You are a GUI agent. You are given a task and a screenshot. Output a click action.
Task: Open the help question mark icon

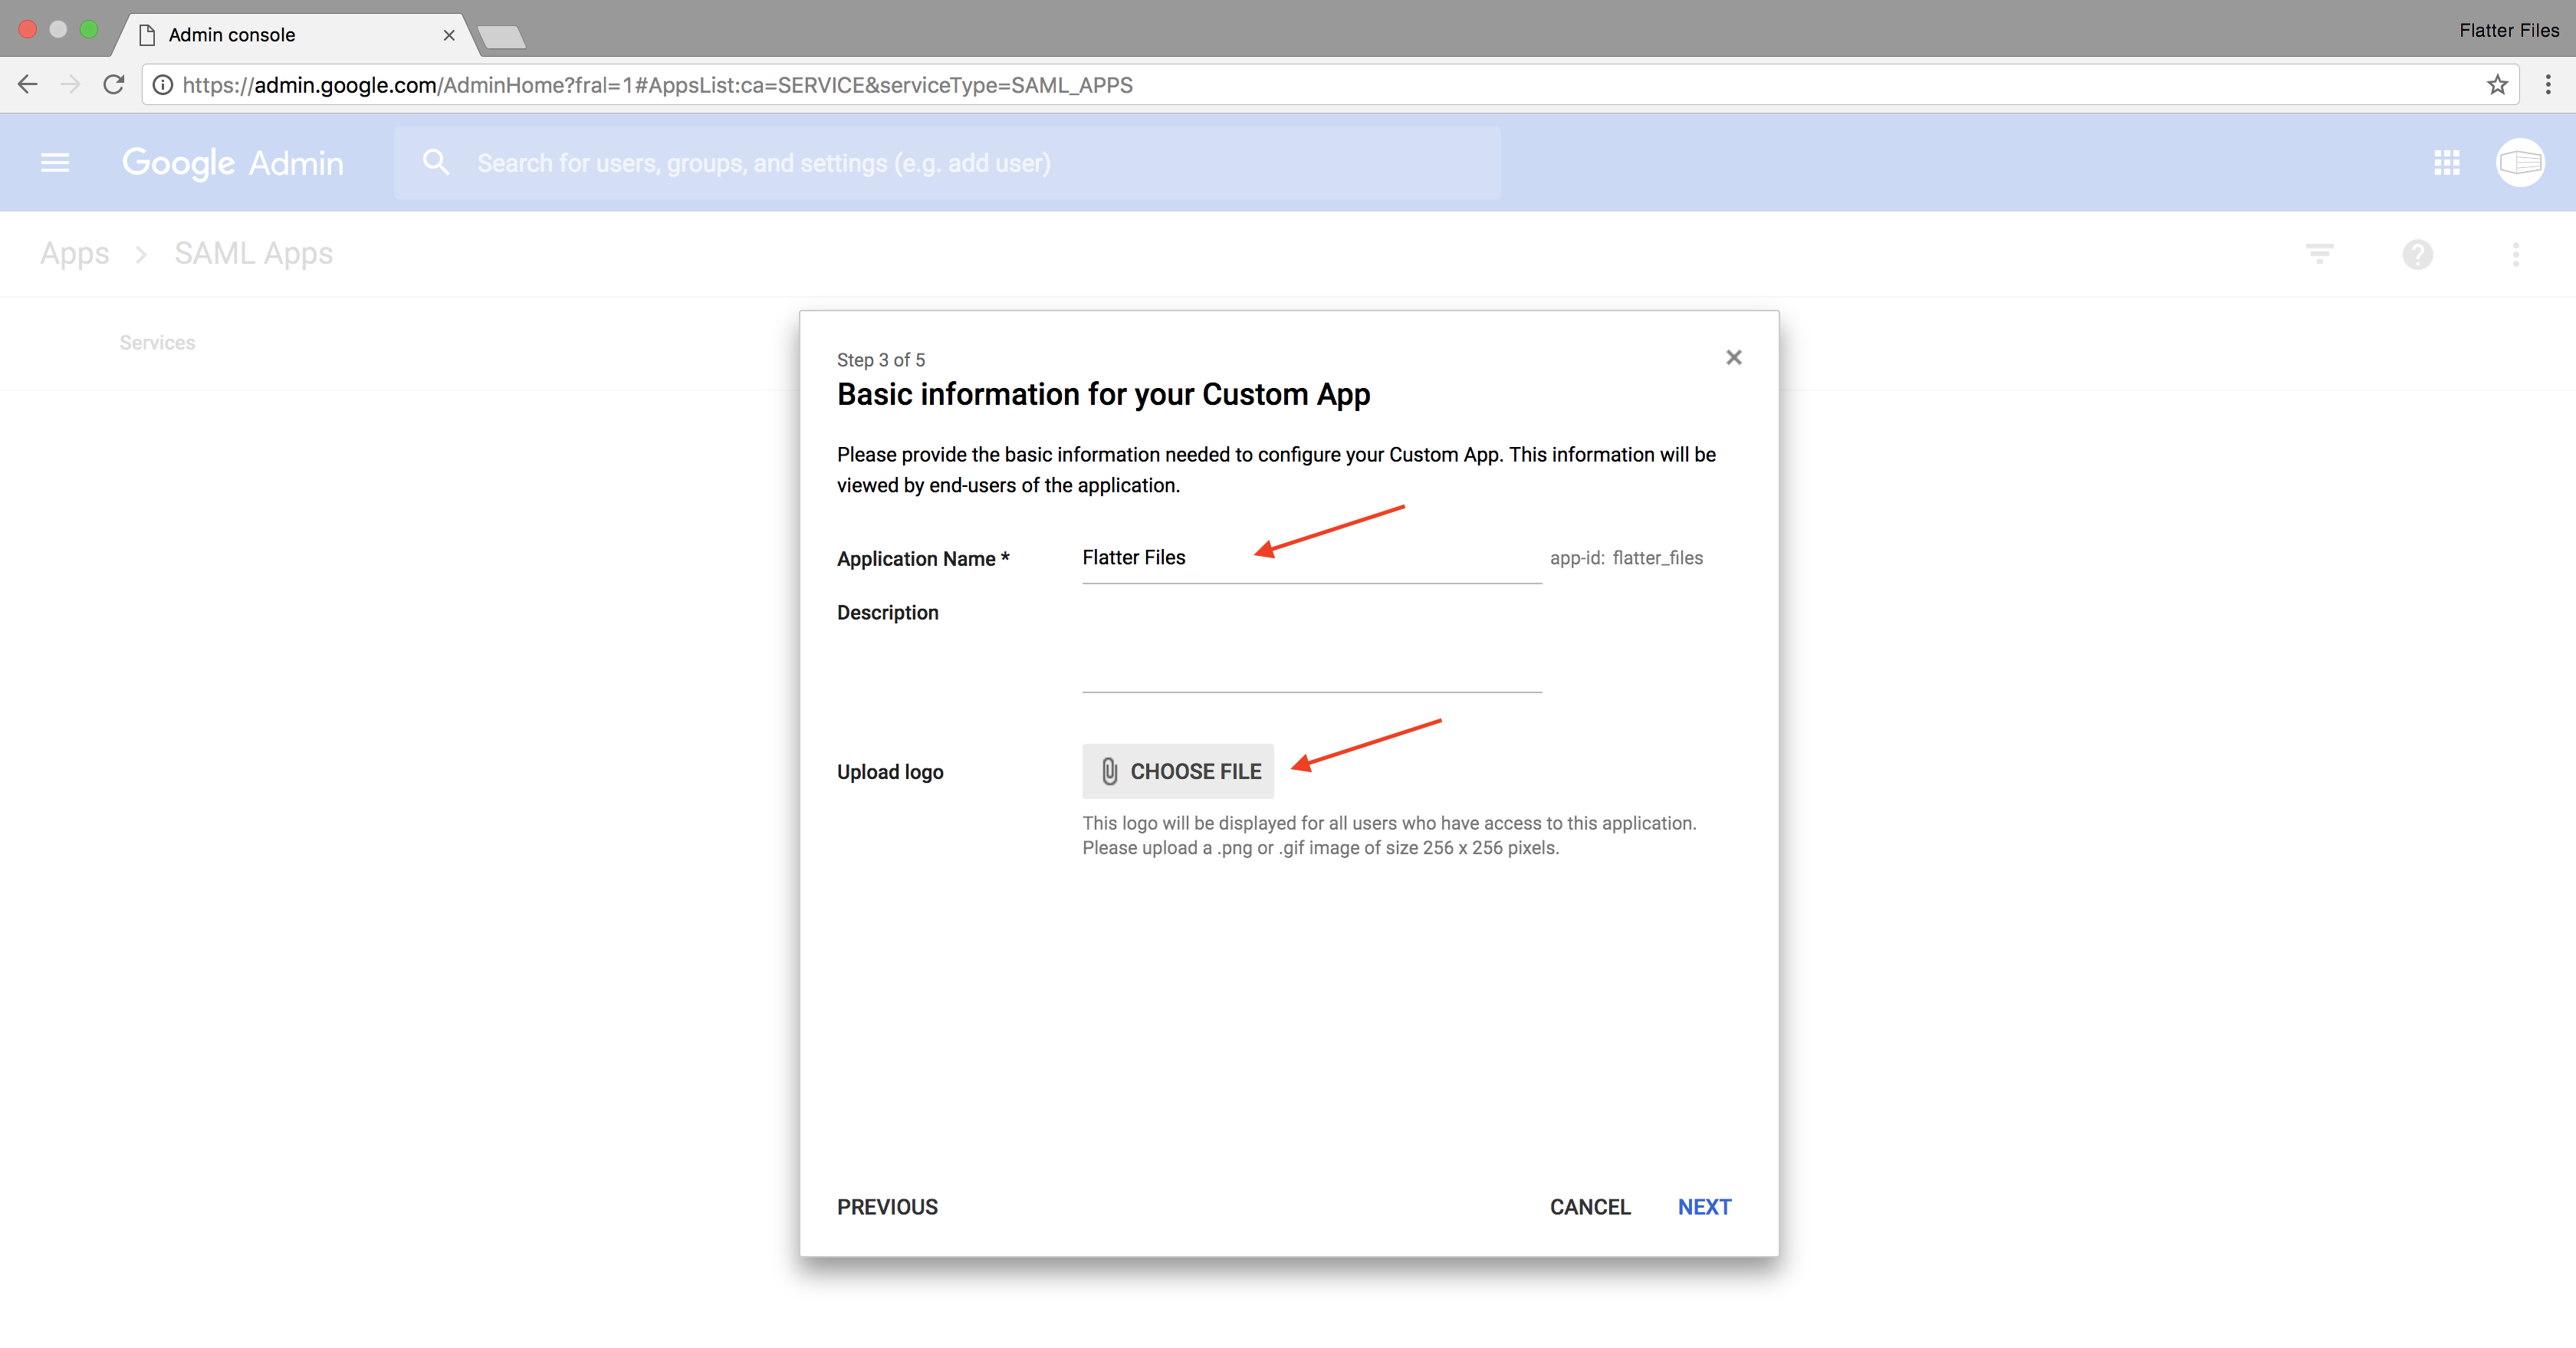[2417, 254]
